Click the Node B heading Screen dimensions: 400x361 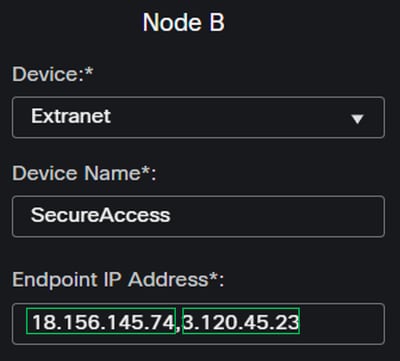coord(184,23)
